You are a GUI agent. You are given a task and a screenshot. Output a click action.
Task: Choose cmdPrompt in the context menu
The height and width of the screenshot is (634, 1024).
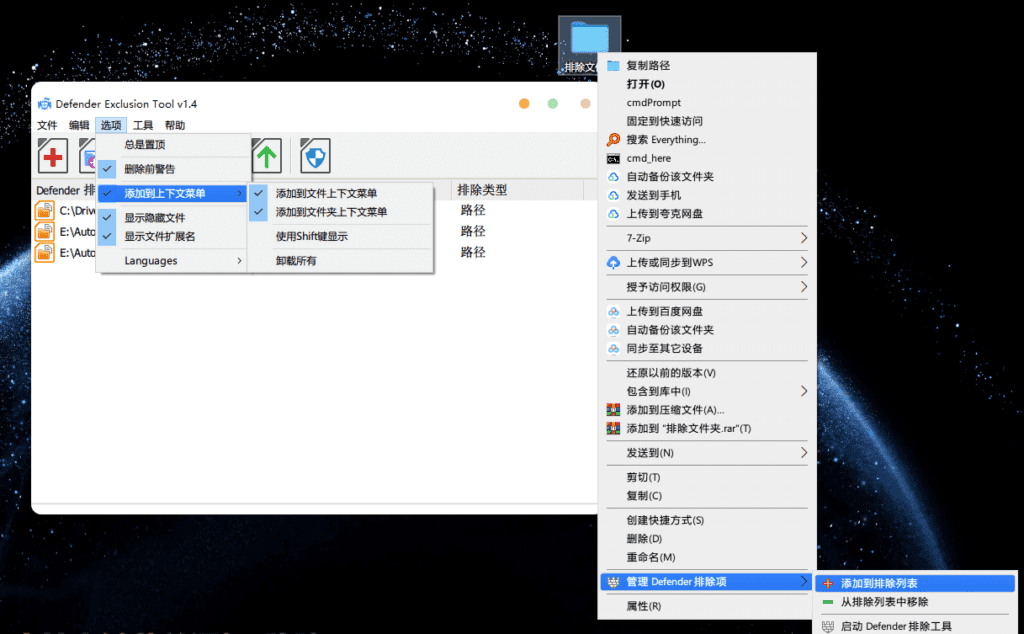707,103
